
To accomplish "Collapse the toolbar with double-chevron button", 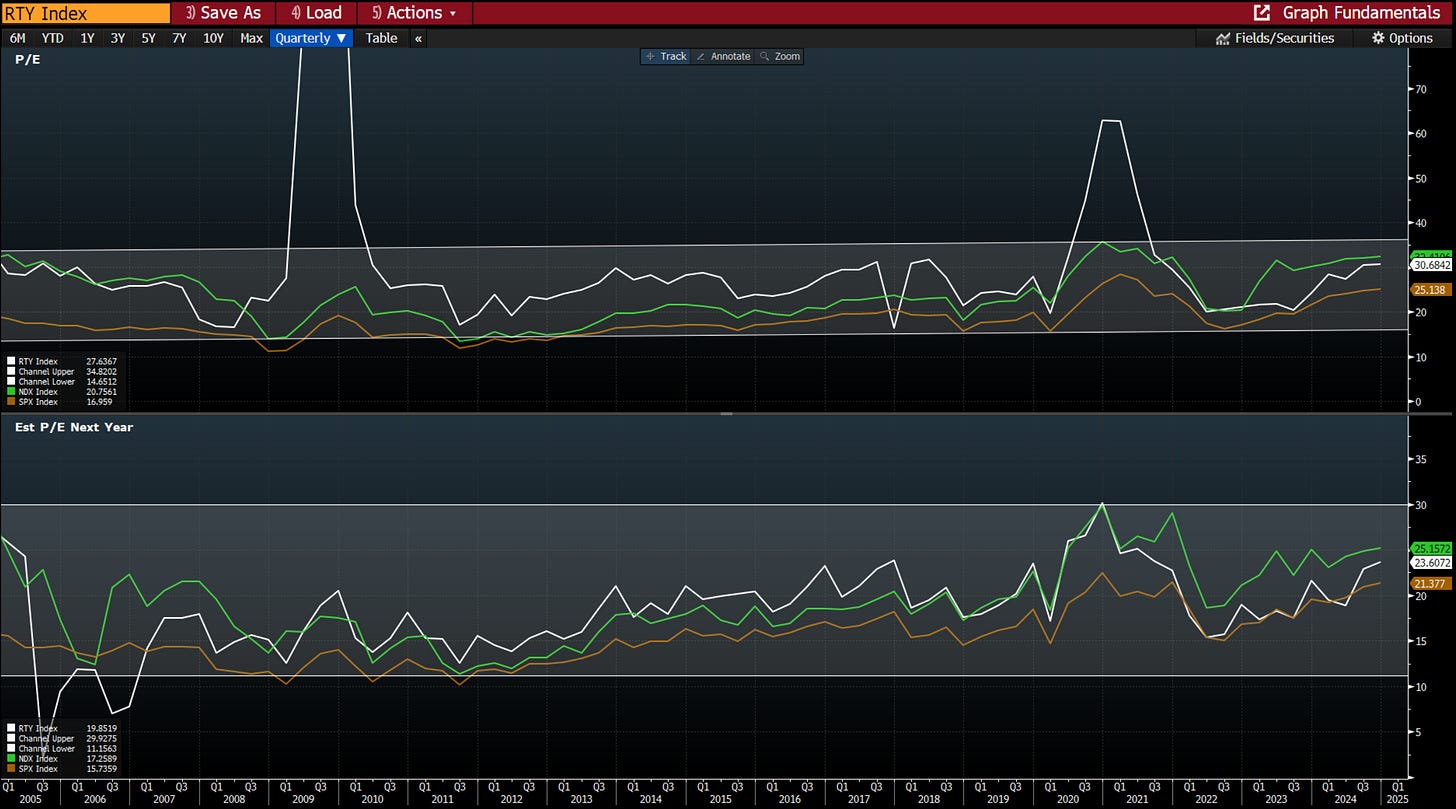I will click(418, 38).
